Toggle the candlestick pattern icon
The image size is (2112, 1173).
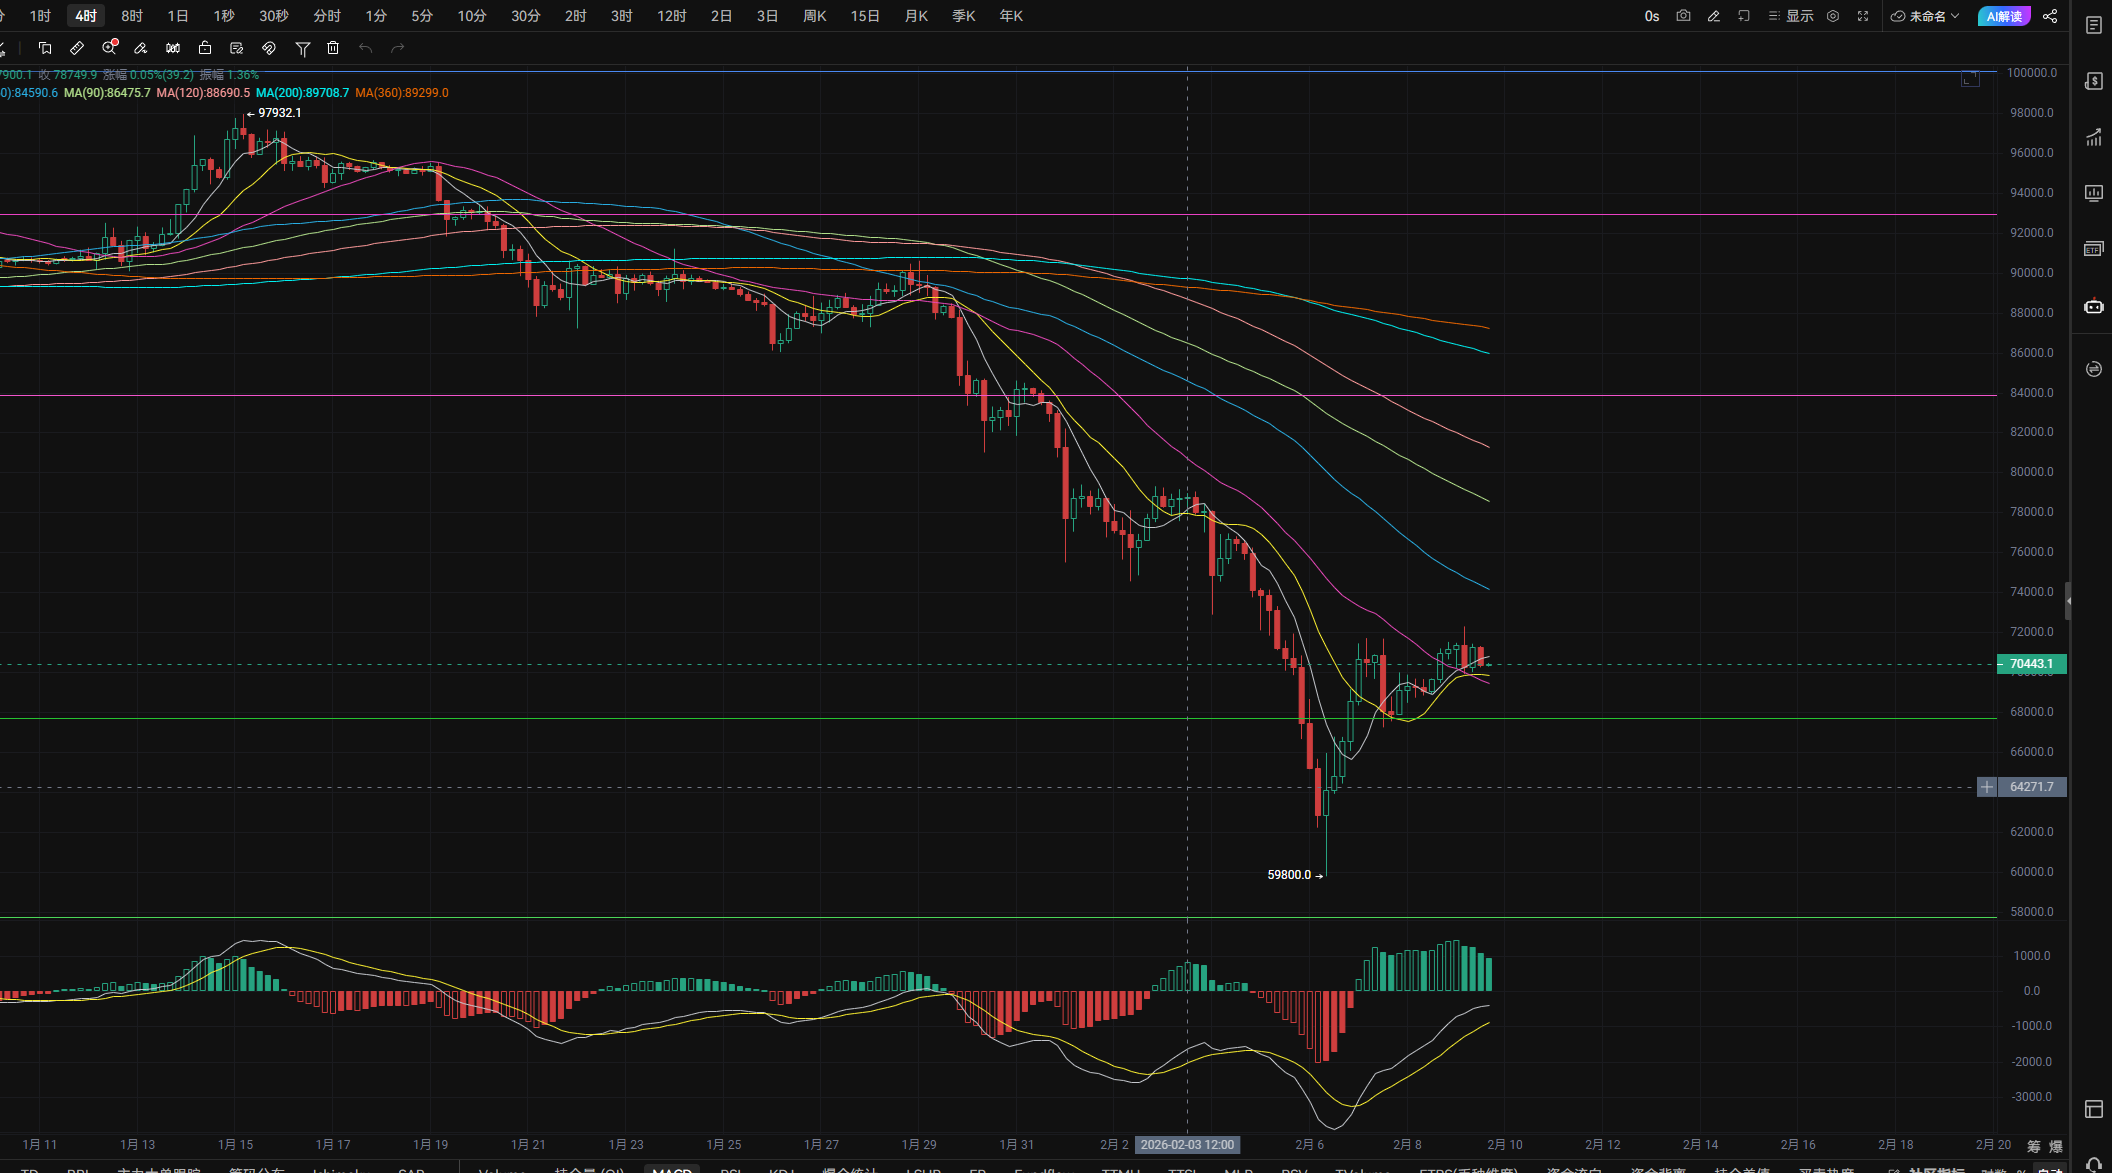coord(173,48)
